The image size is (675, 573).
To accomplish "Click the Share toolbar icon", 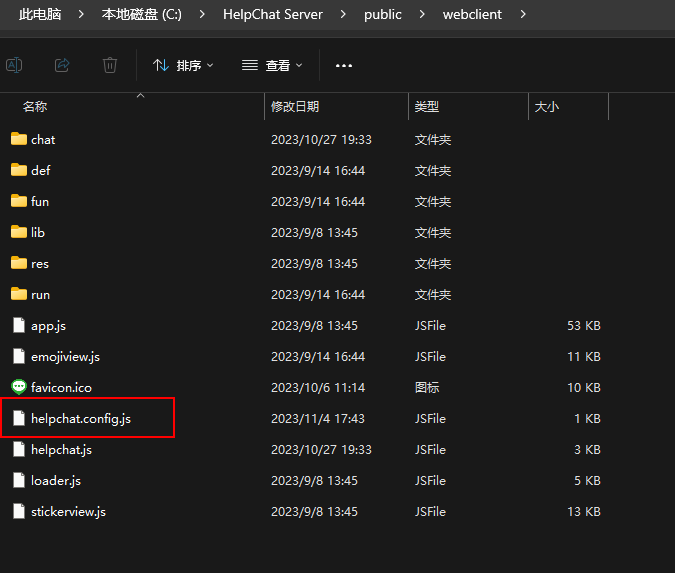I will click(x=62, y=65).
